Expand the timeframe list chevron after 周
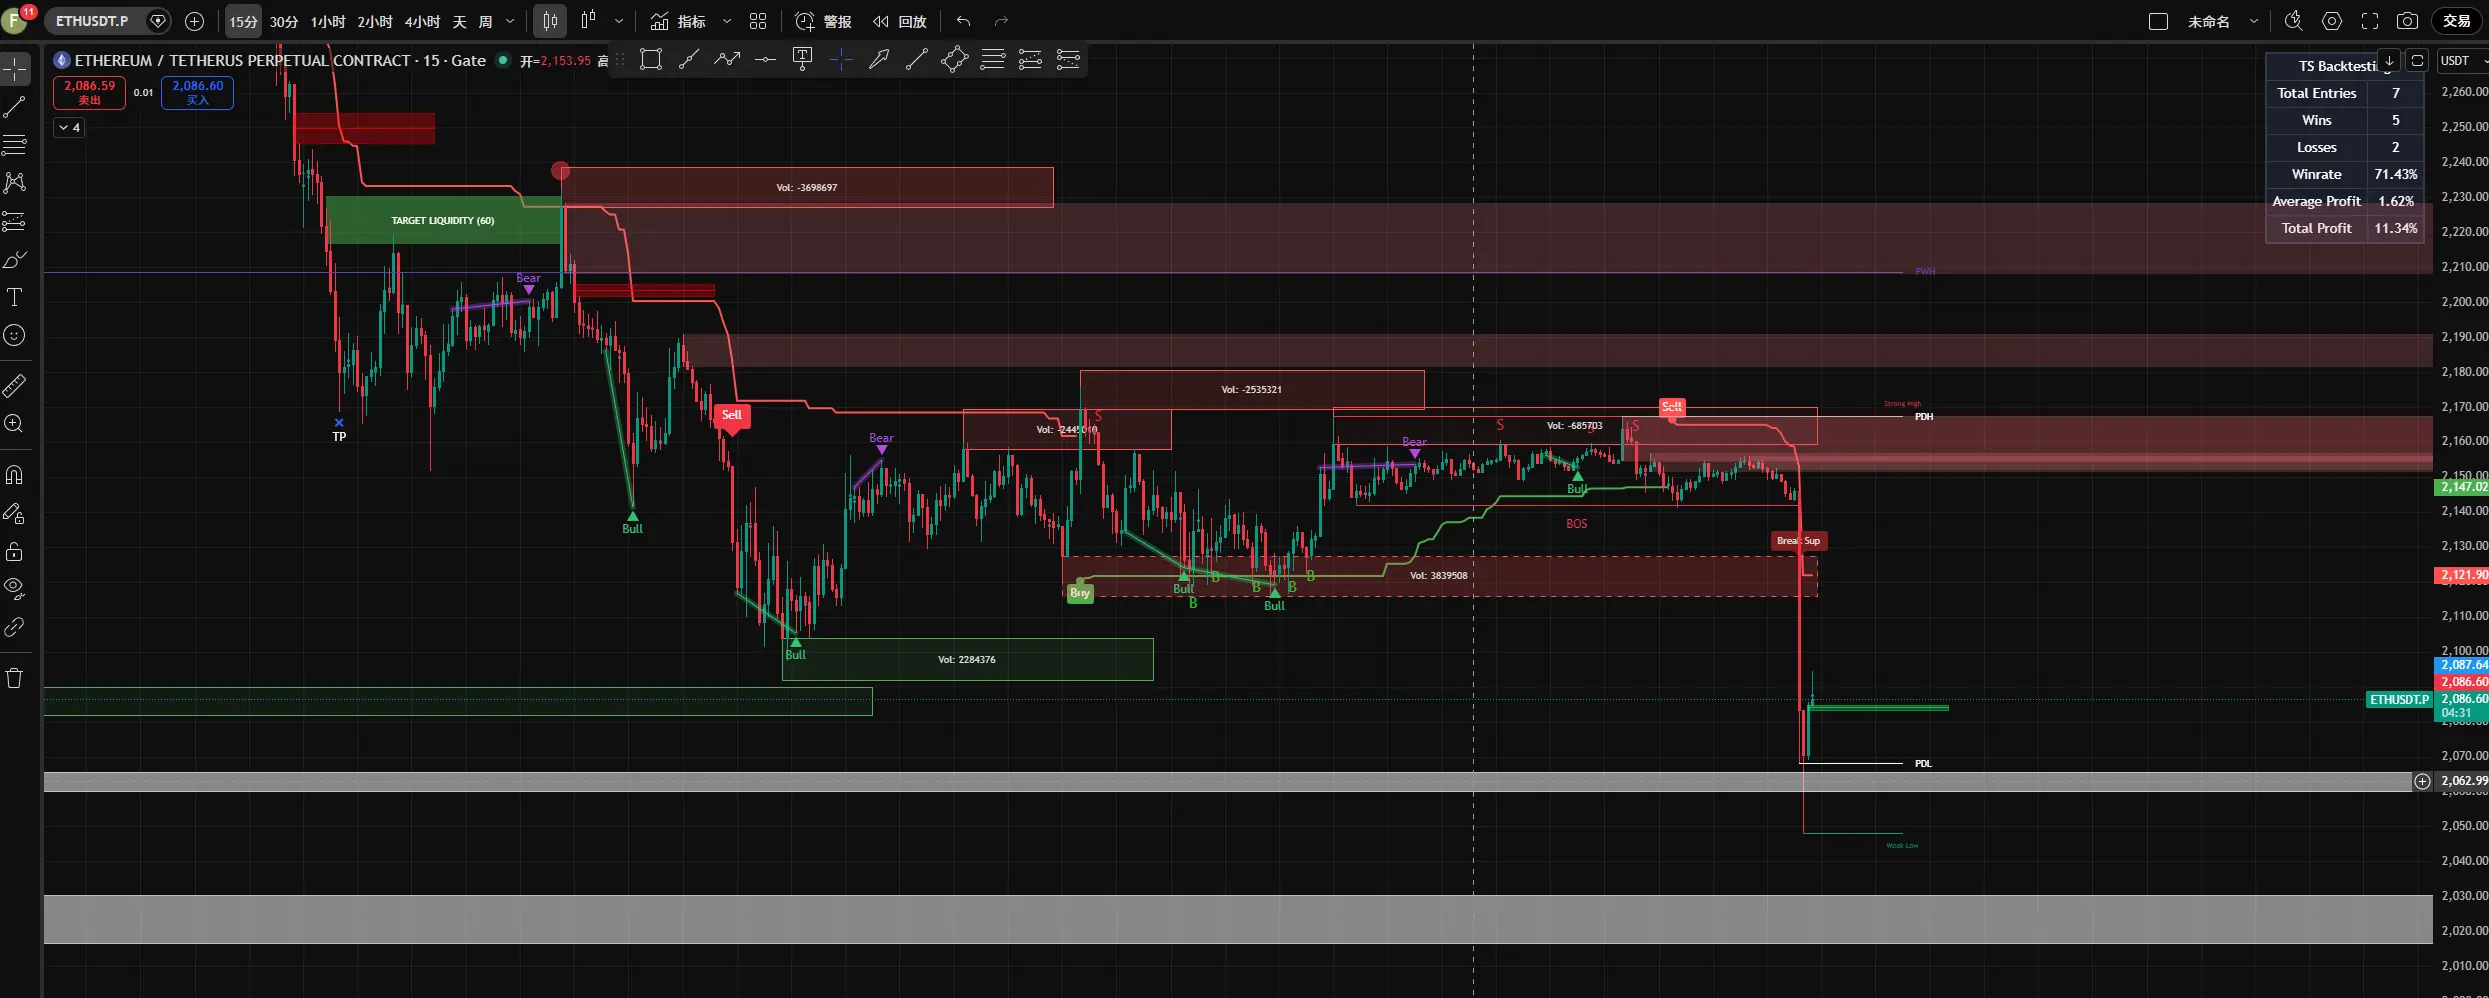Image resolution: width=2489 pixels, height=998 pixels. 511,21
